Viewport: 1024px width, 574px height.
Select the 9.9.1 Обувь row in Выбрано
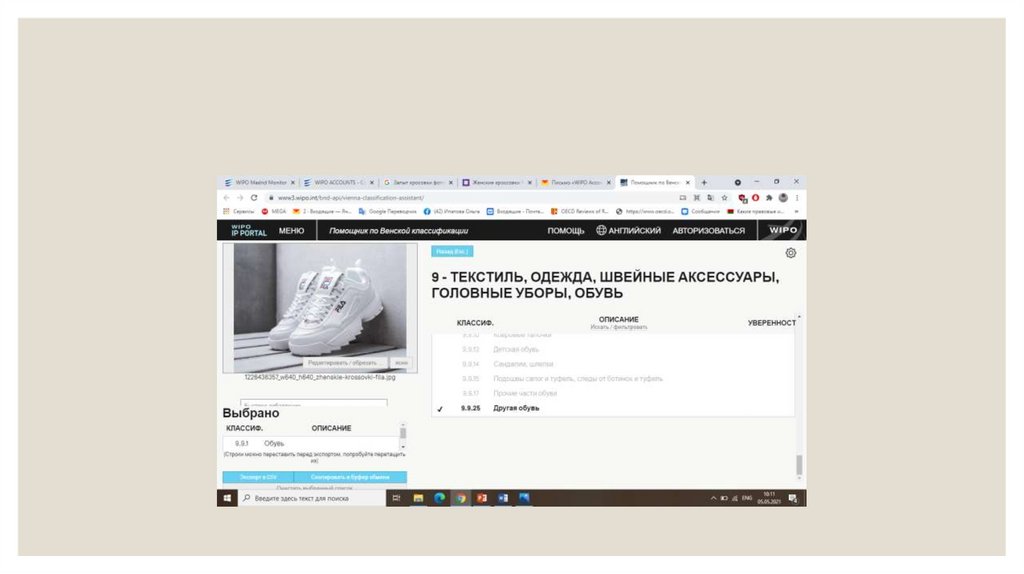[x=310, y=443]
